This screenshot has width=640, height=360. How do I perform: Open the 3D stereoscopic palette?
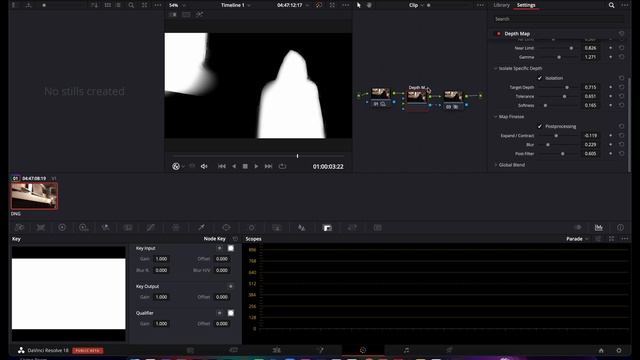point(378,227)
